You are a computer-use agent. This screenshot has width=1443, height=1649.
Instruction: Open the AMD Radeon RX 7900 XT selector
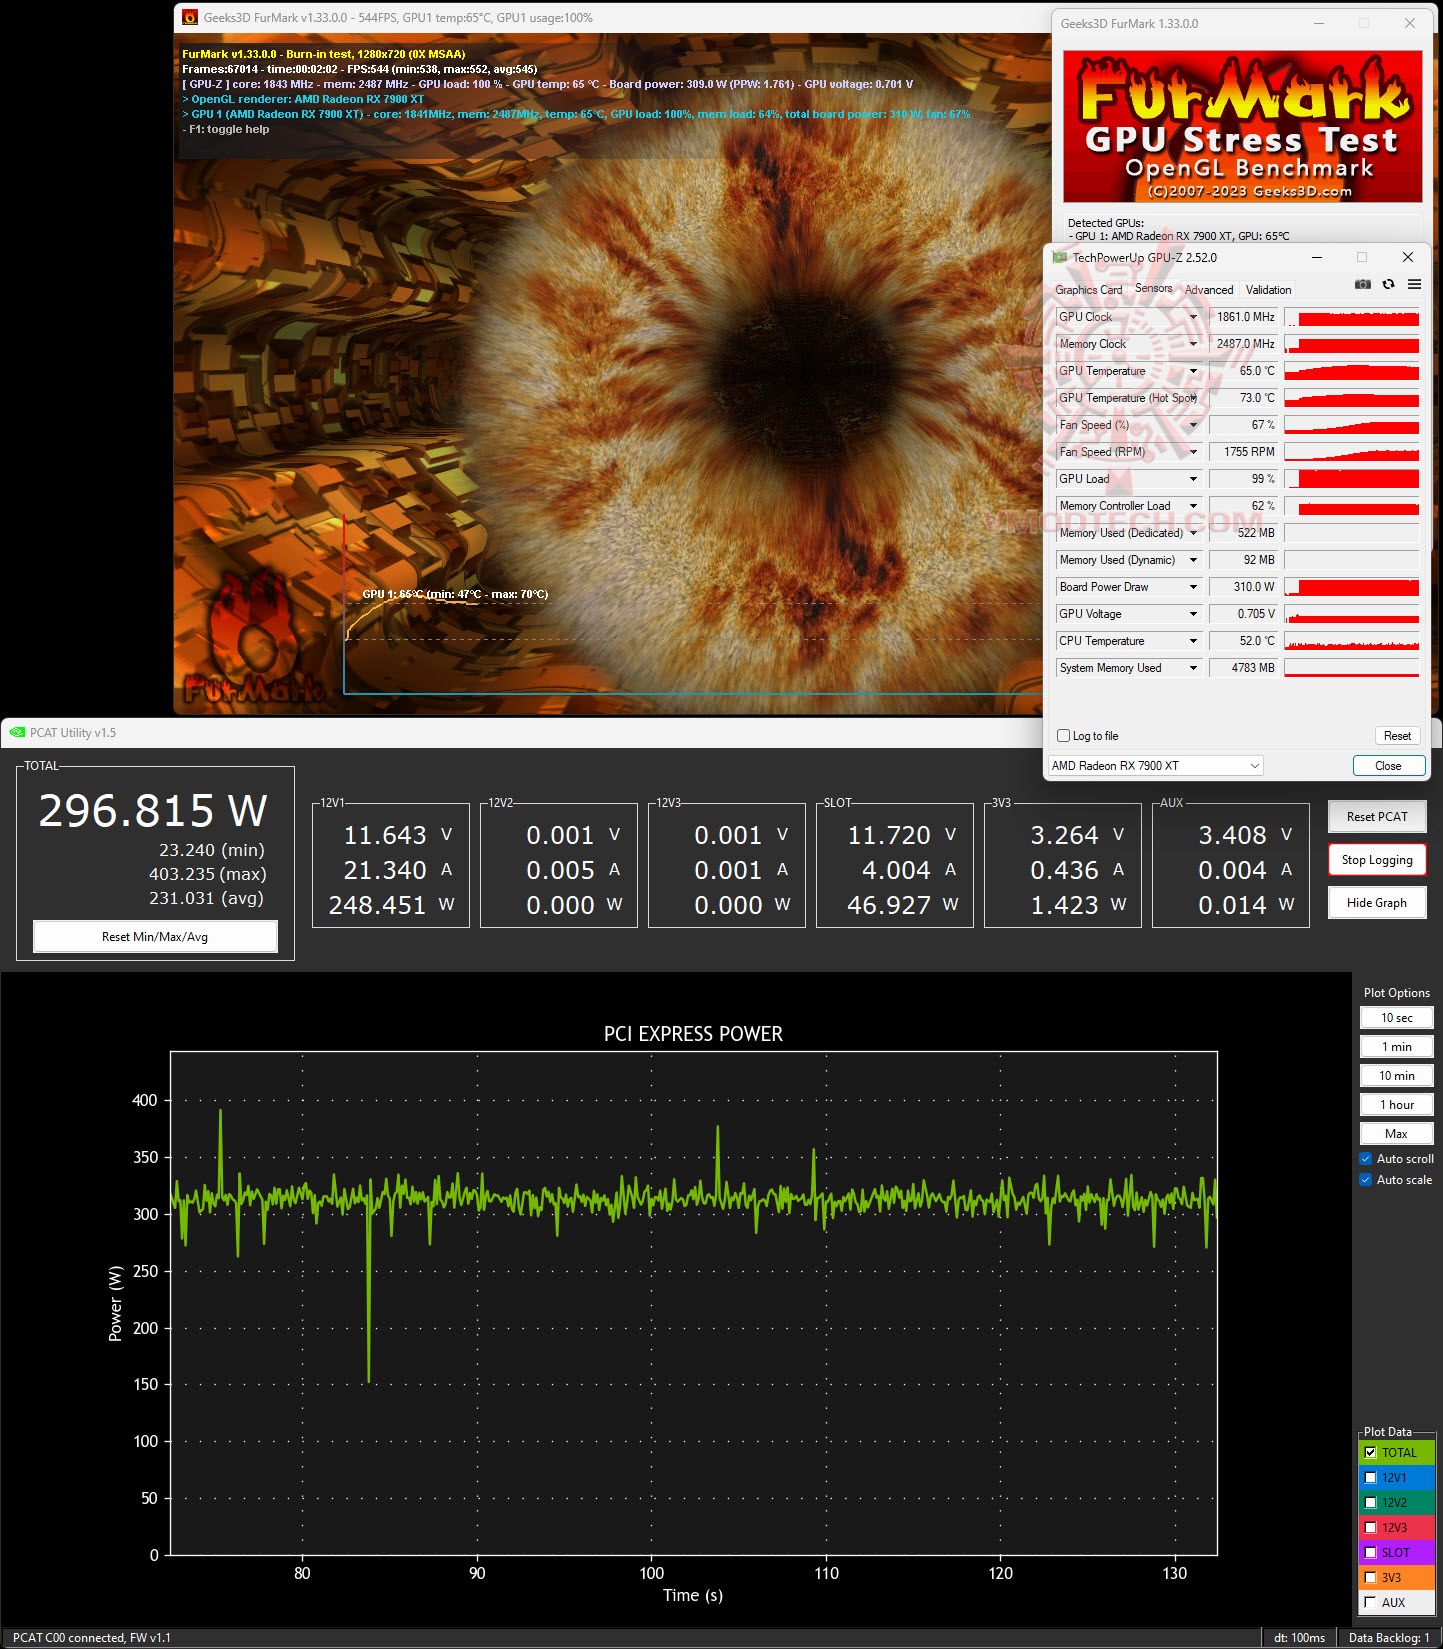[1155, 766]
